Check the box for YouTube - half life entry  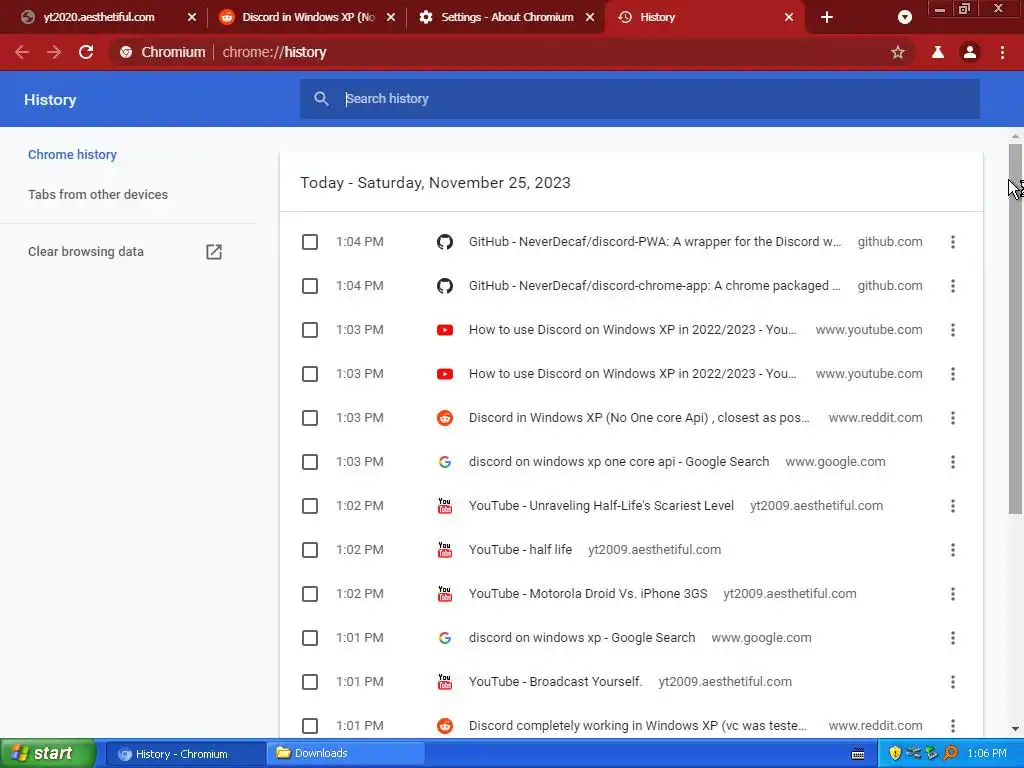pos(310,550)
